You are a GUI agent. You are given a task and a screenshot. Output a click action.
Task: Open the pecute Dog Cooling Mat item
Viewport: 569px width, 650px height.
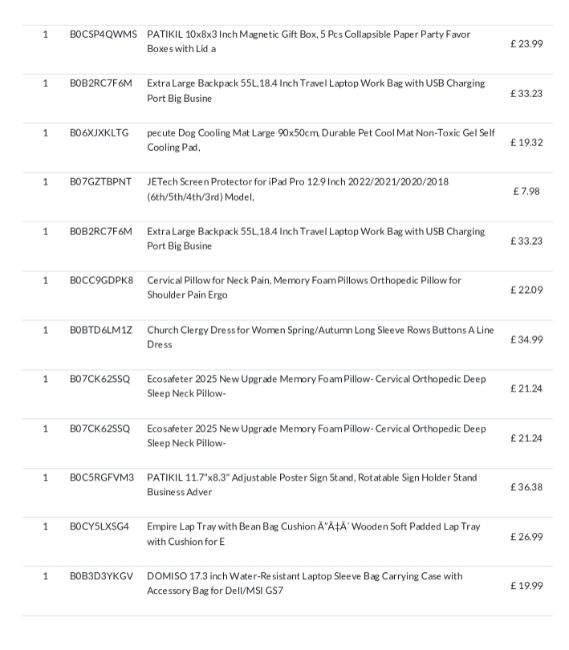321,140
